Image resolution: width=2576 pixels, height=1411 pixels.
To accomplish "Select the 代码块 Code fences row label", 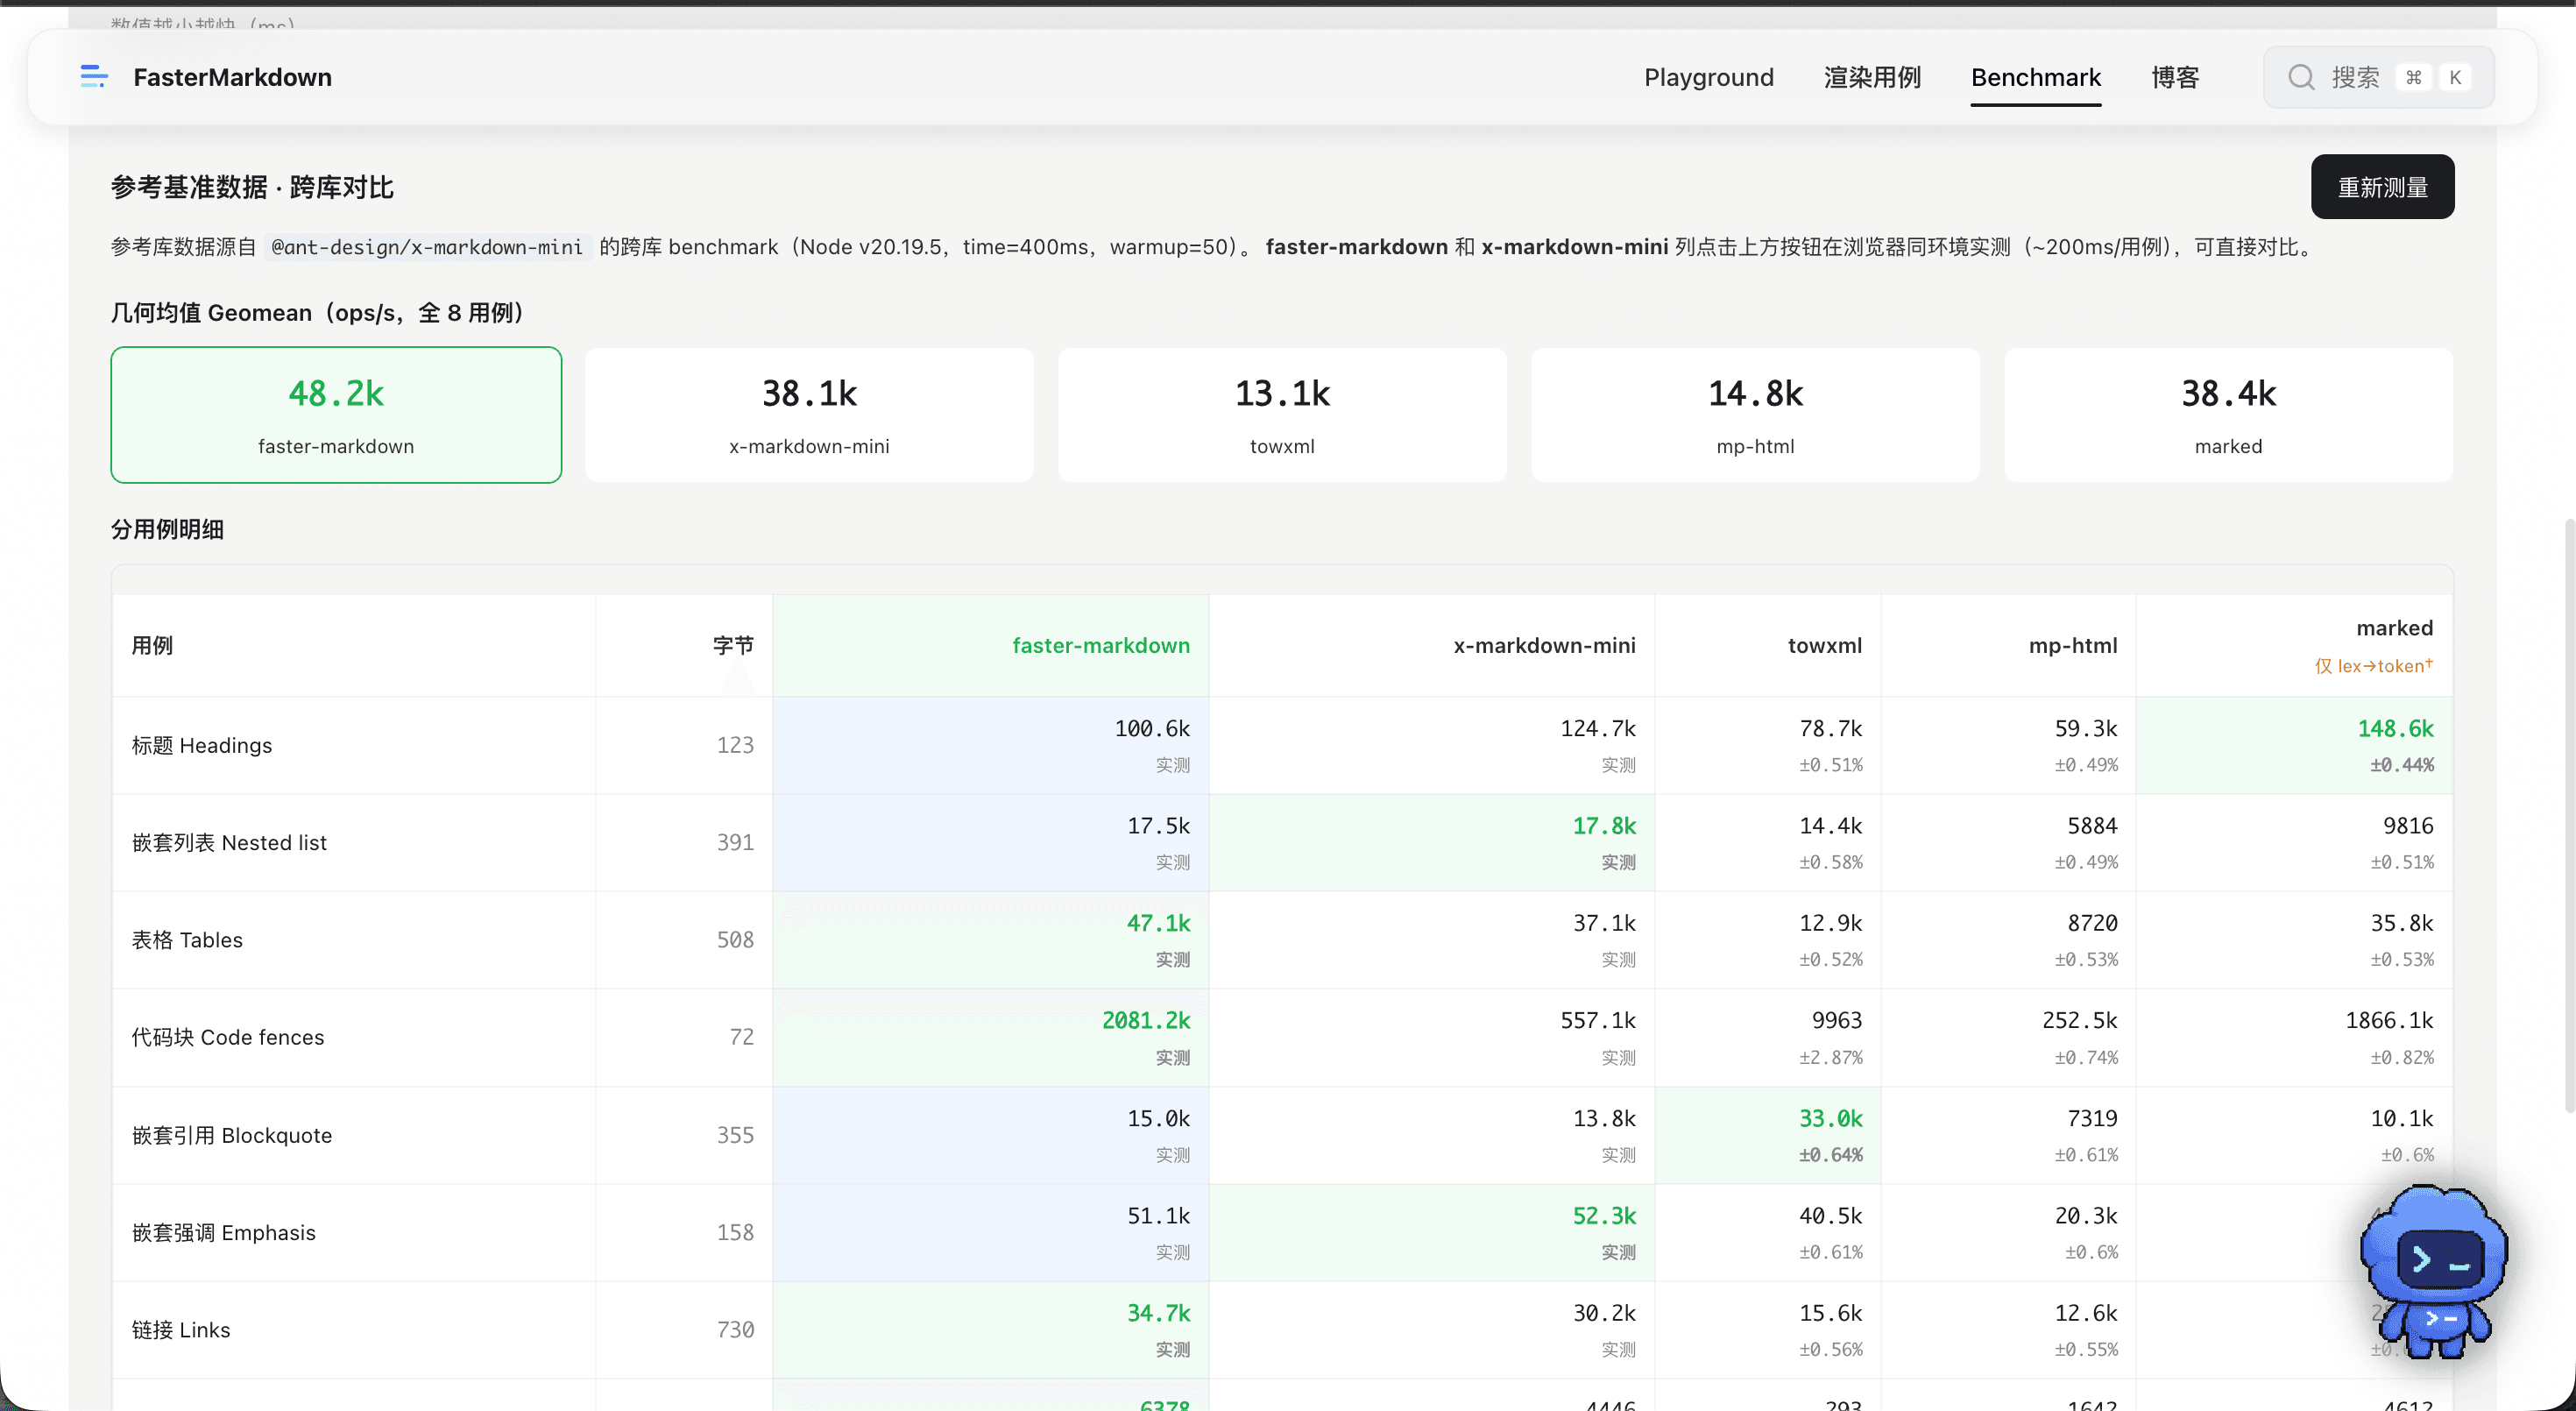I will 228,1037.
